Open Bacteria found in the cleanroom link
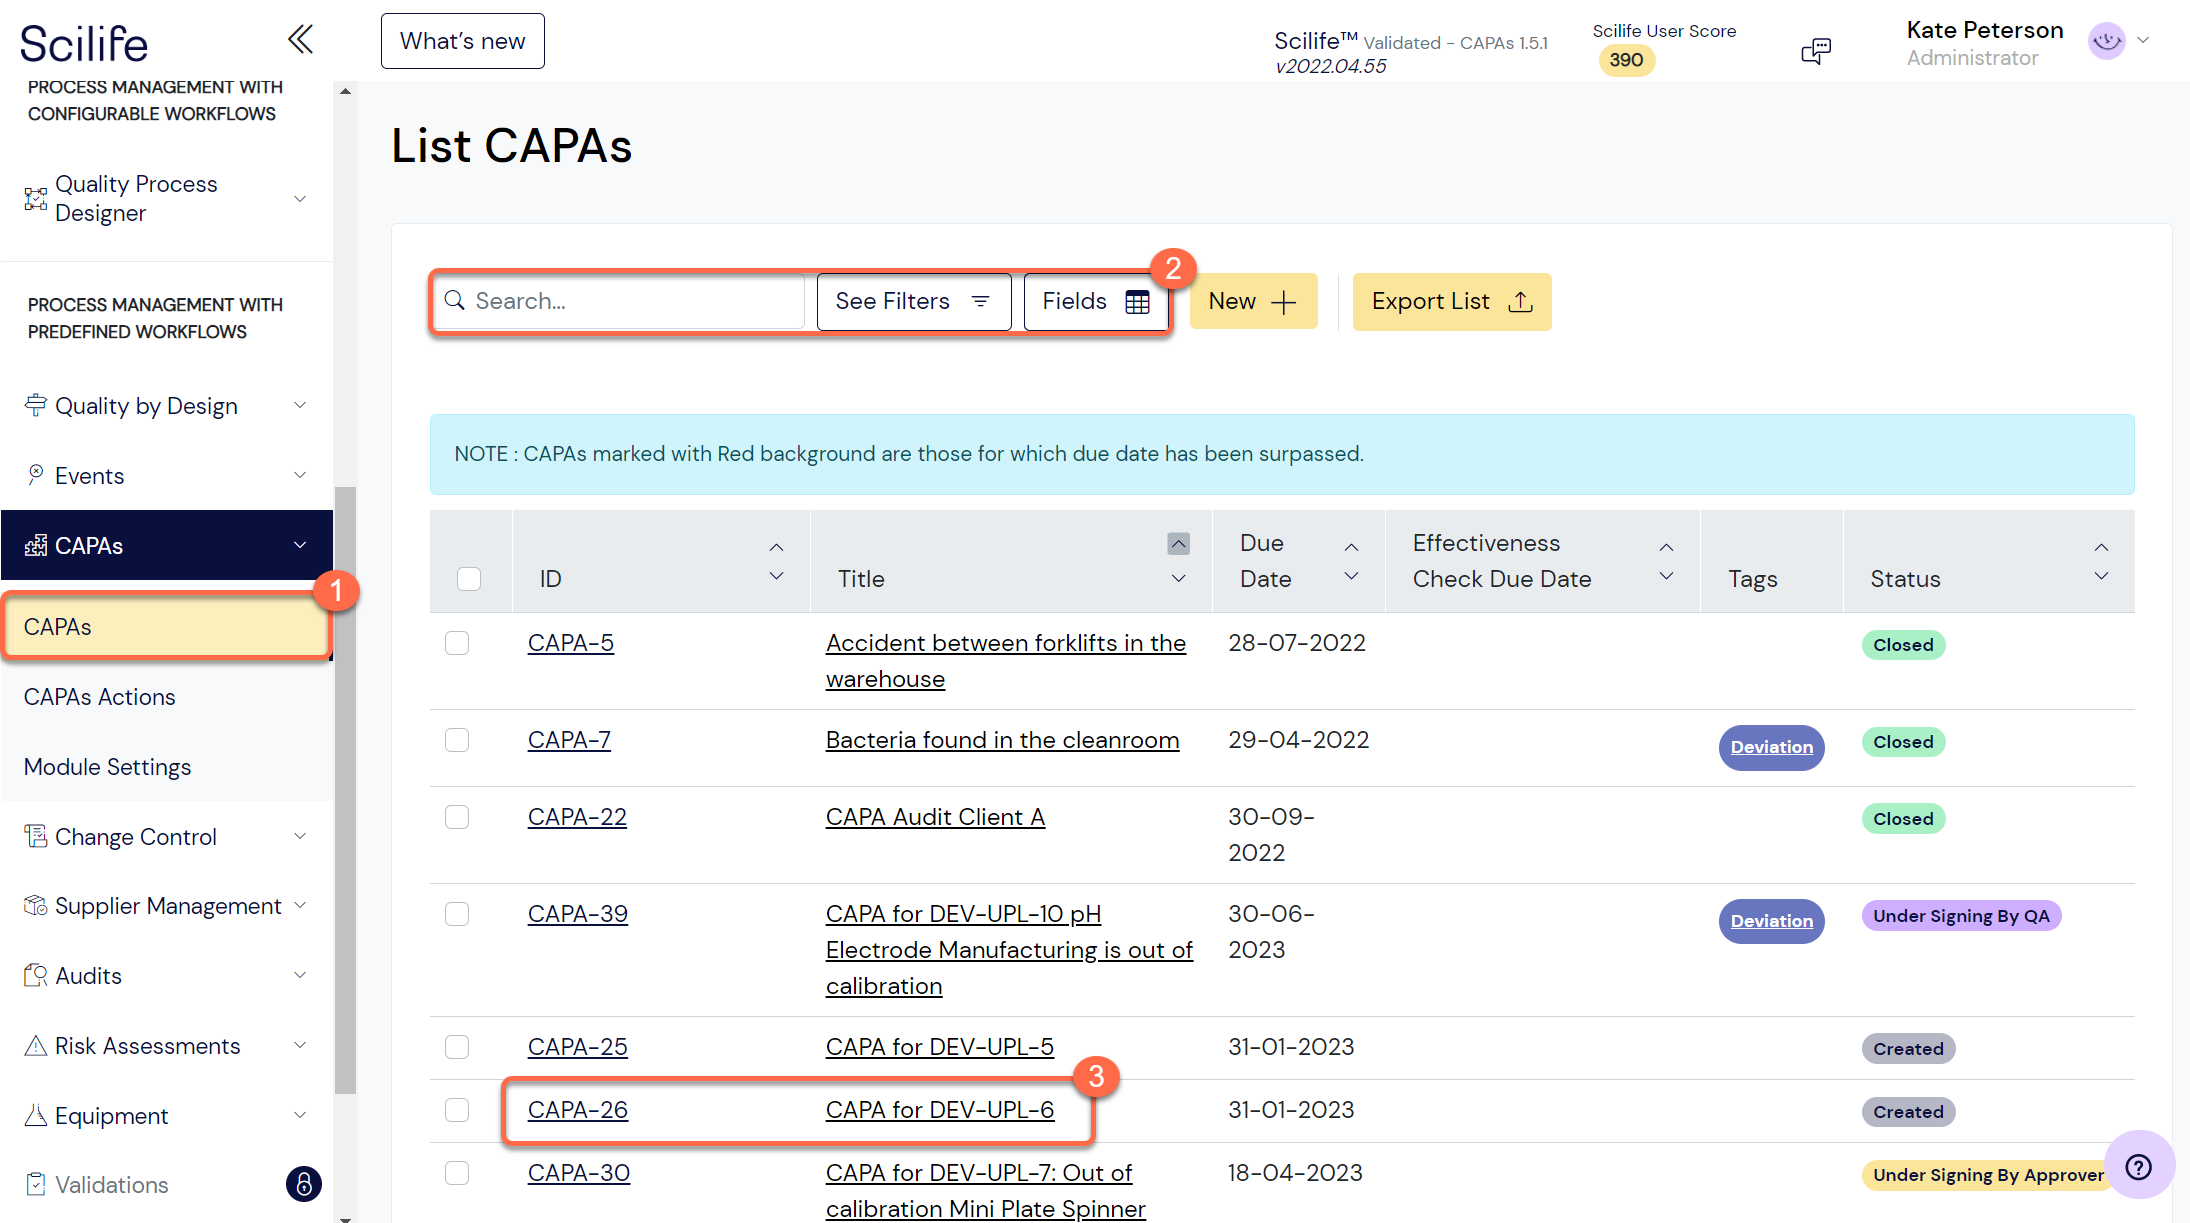The width and height of the screenshot is (2190, 1223). coord(1002,740)
